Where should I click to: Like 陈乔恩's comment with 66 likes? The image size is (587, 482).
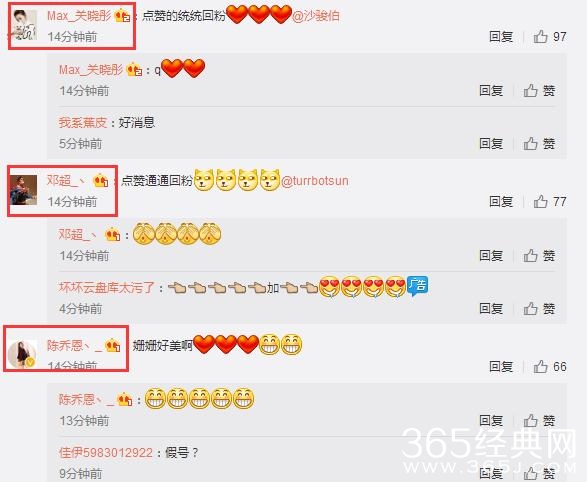pos(550,366)
